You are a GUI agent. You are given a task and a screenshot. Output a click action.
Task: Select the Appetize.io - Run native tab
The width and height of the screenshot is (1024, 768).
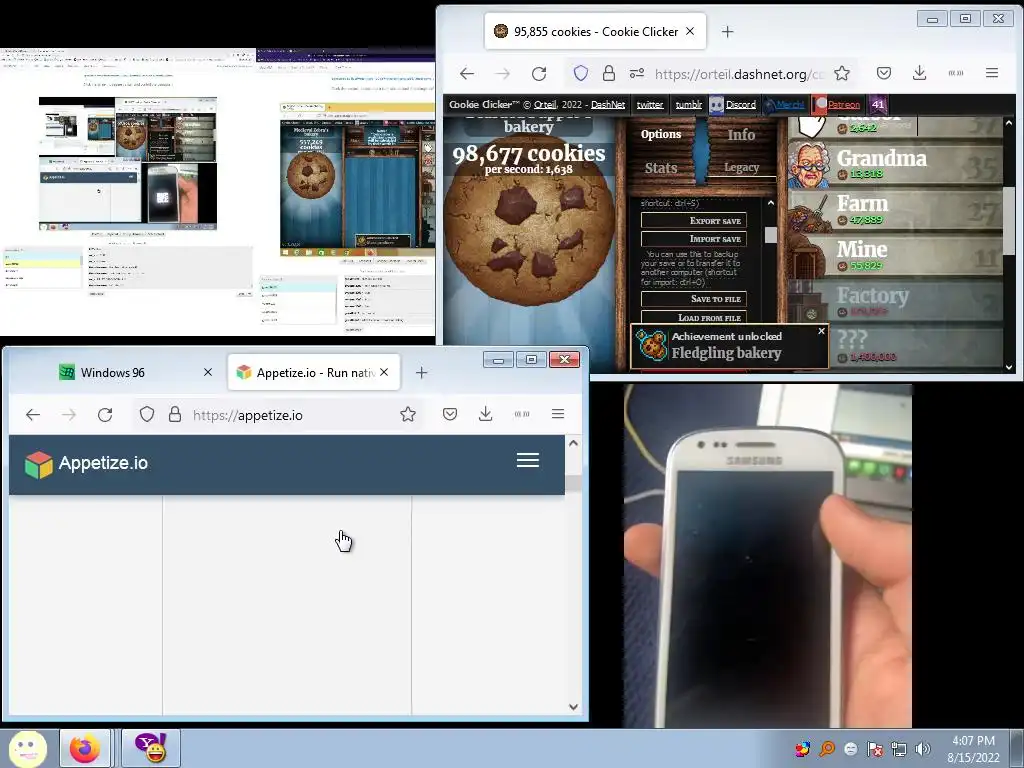[x=313, y=372]
